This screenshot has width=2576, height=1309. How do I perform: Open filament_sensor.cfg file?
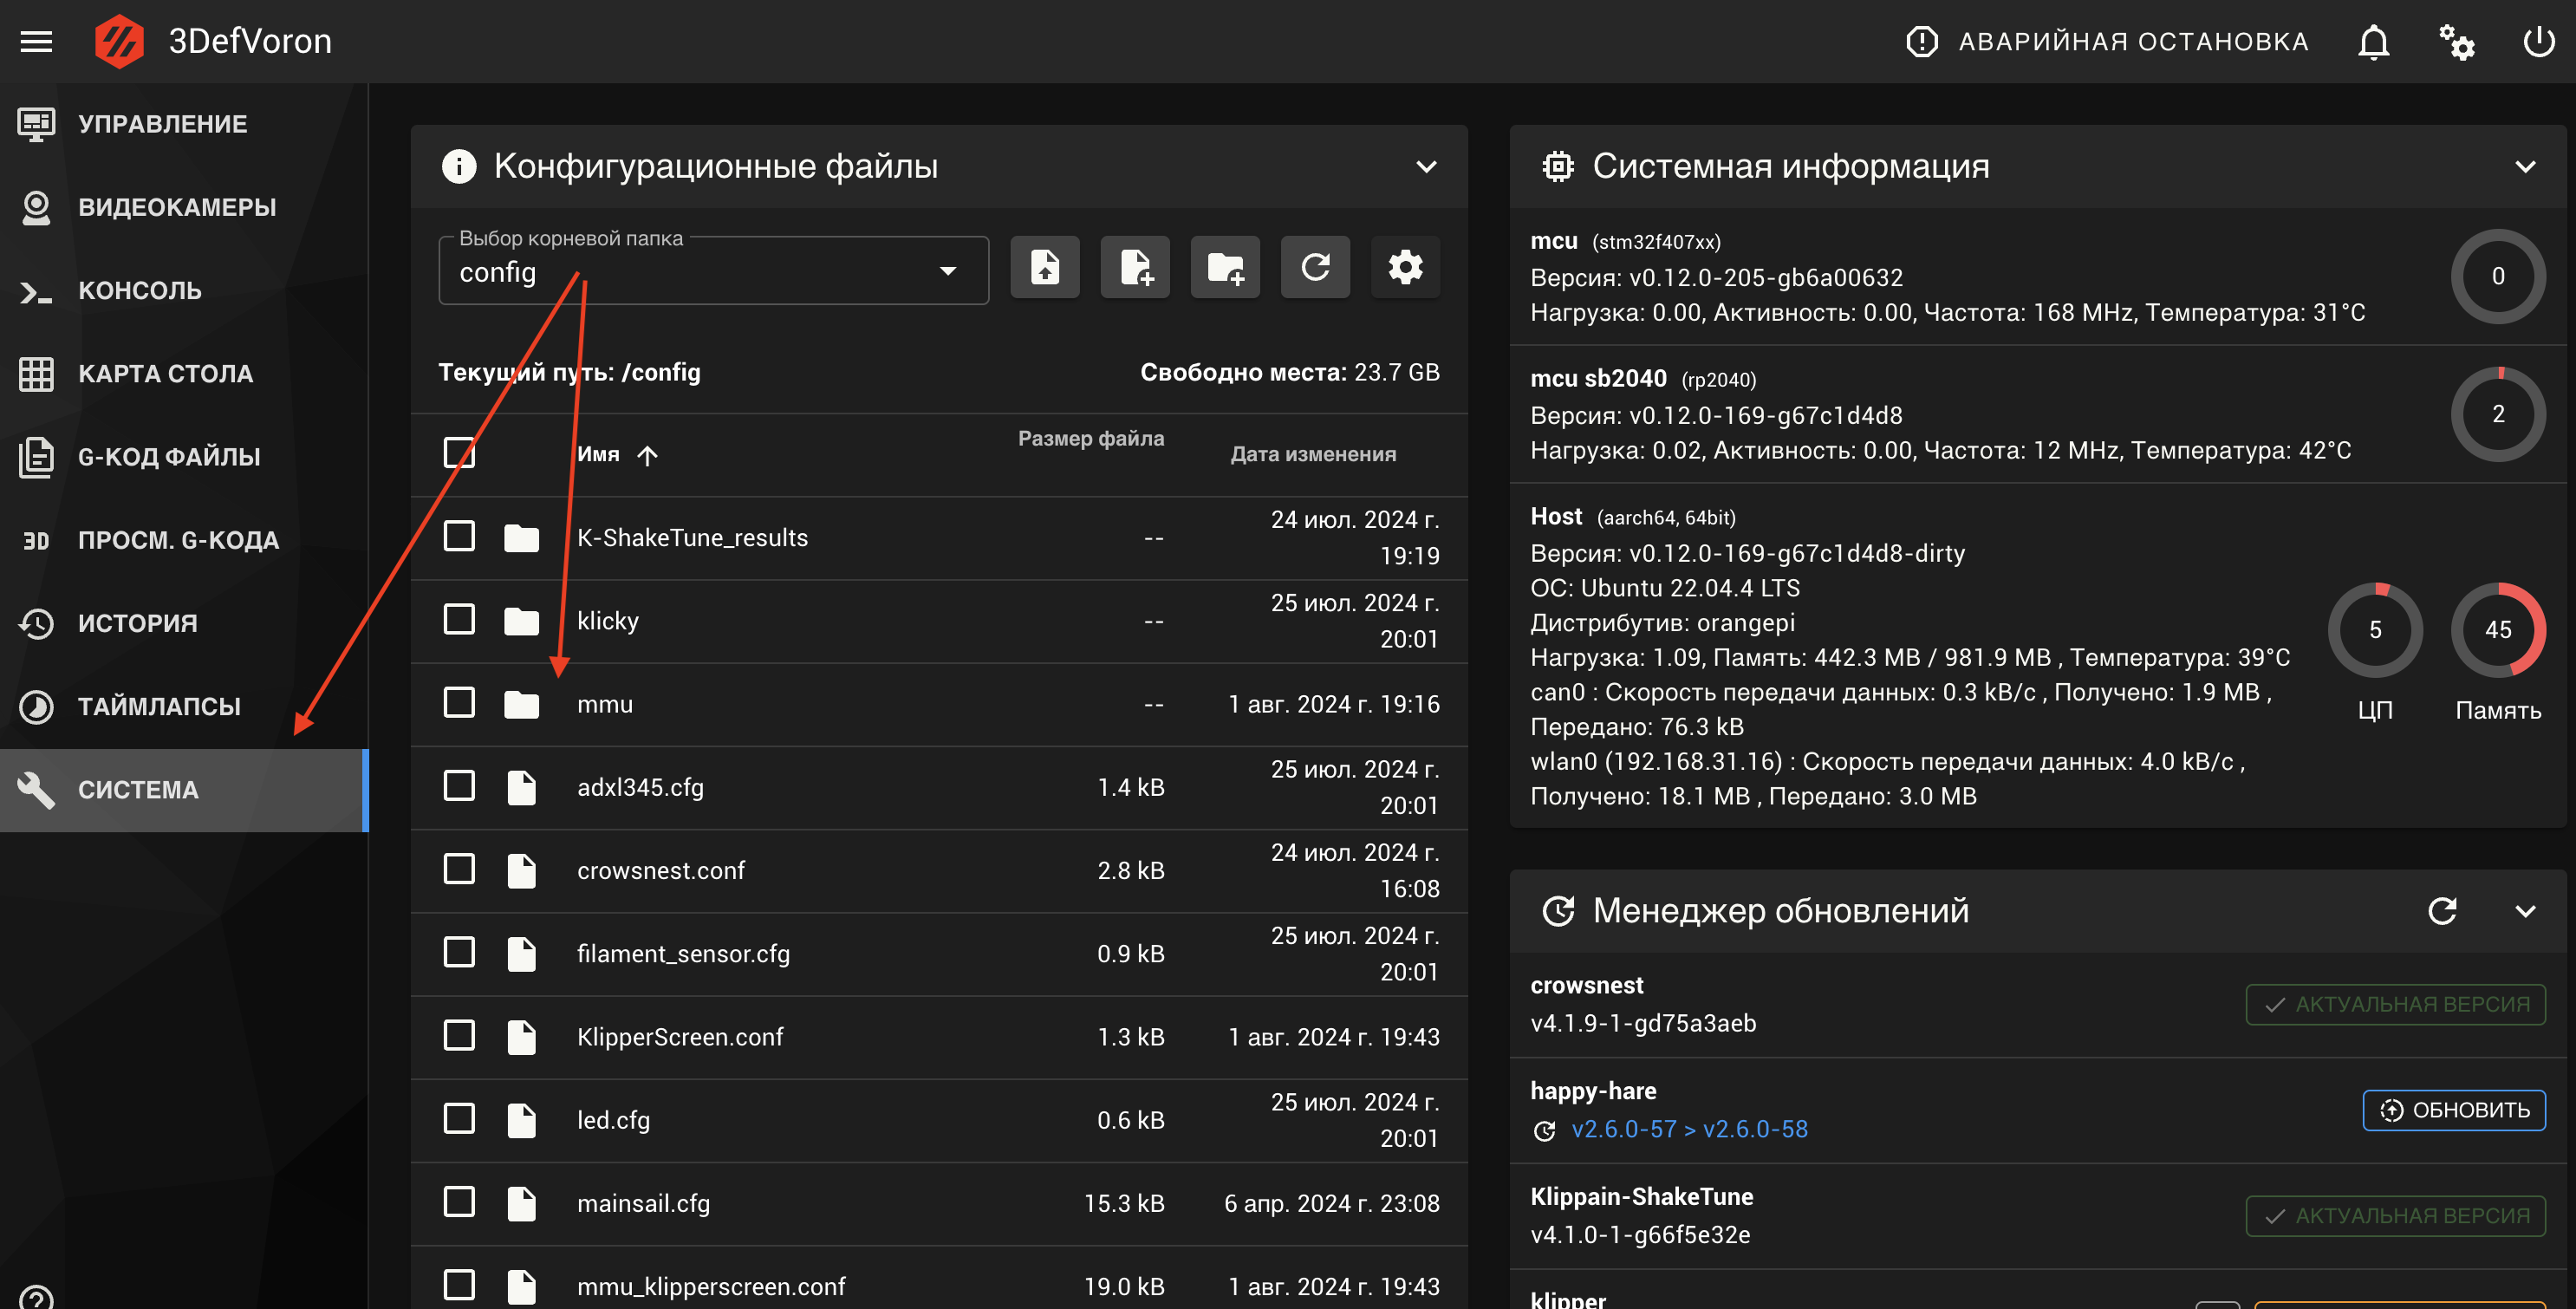coord(683,954)
